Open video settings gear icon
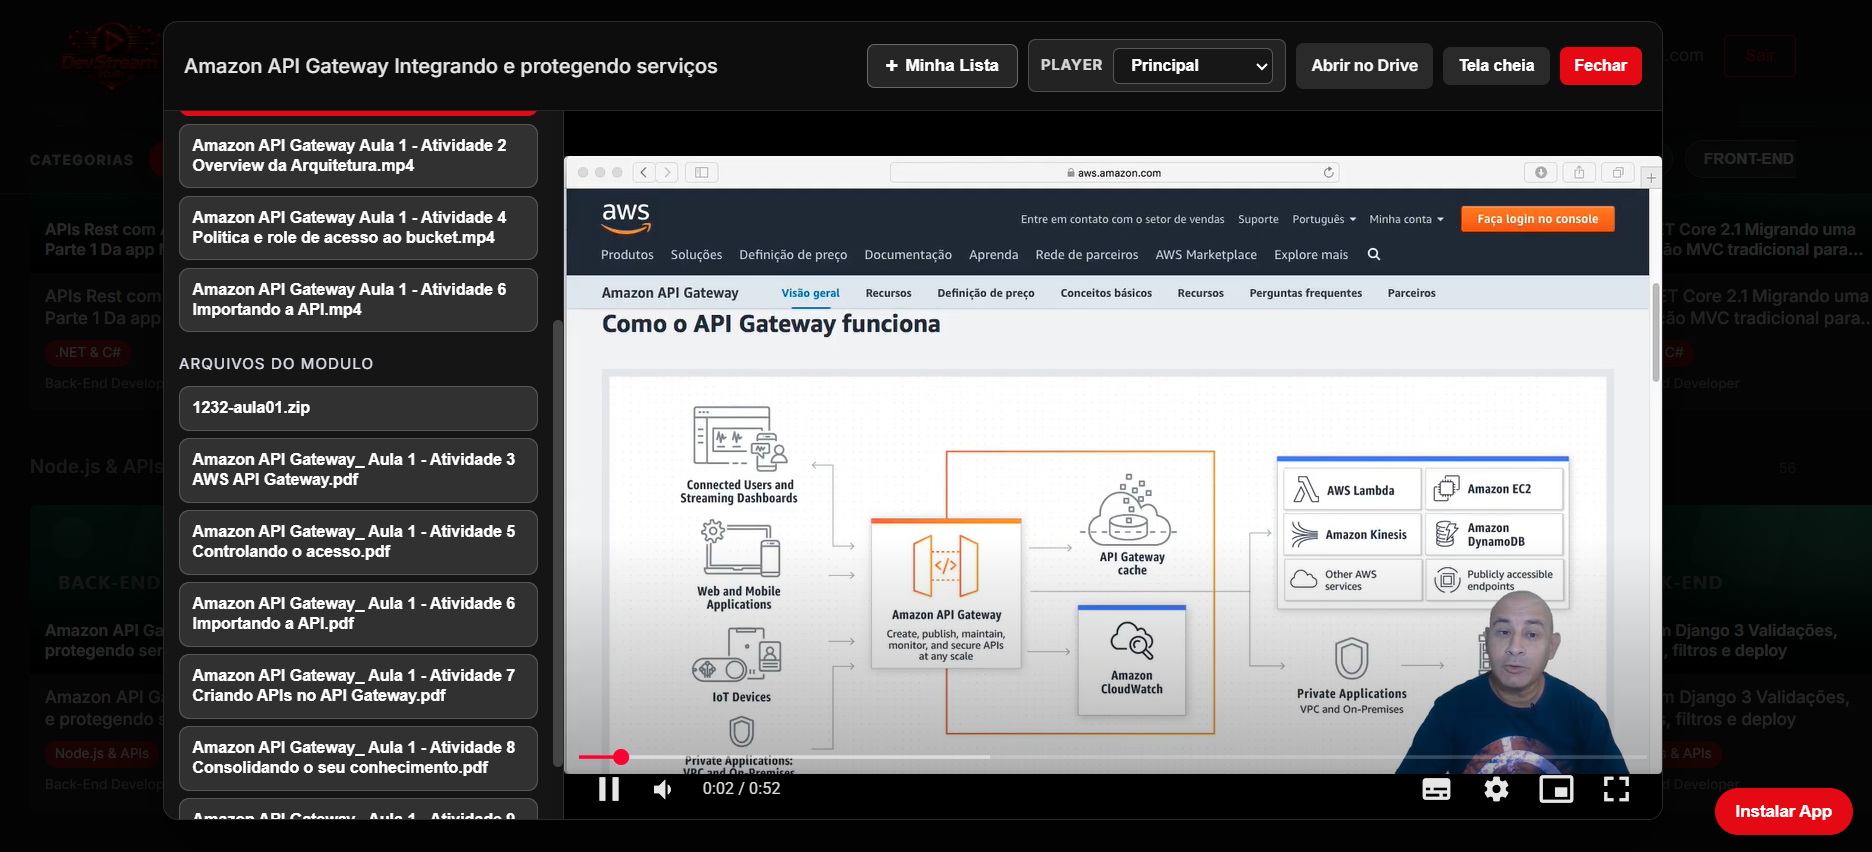1872x852 pixels. (x=1496, y=789)
